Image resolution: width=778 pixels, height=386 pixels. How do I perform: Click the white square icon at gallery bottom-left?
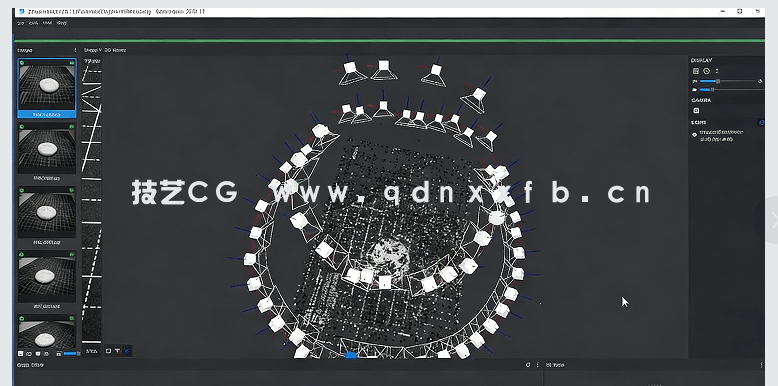pos(20,354)
